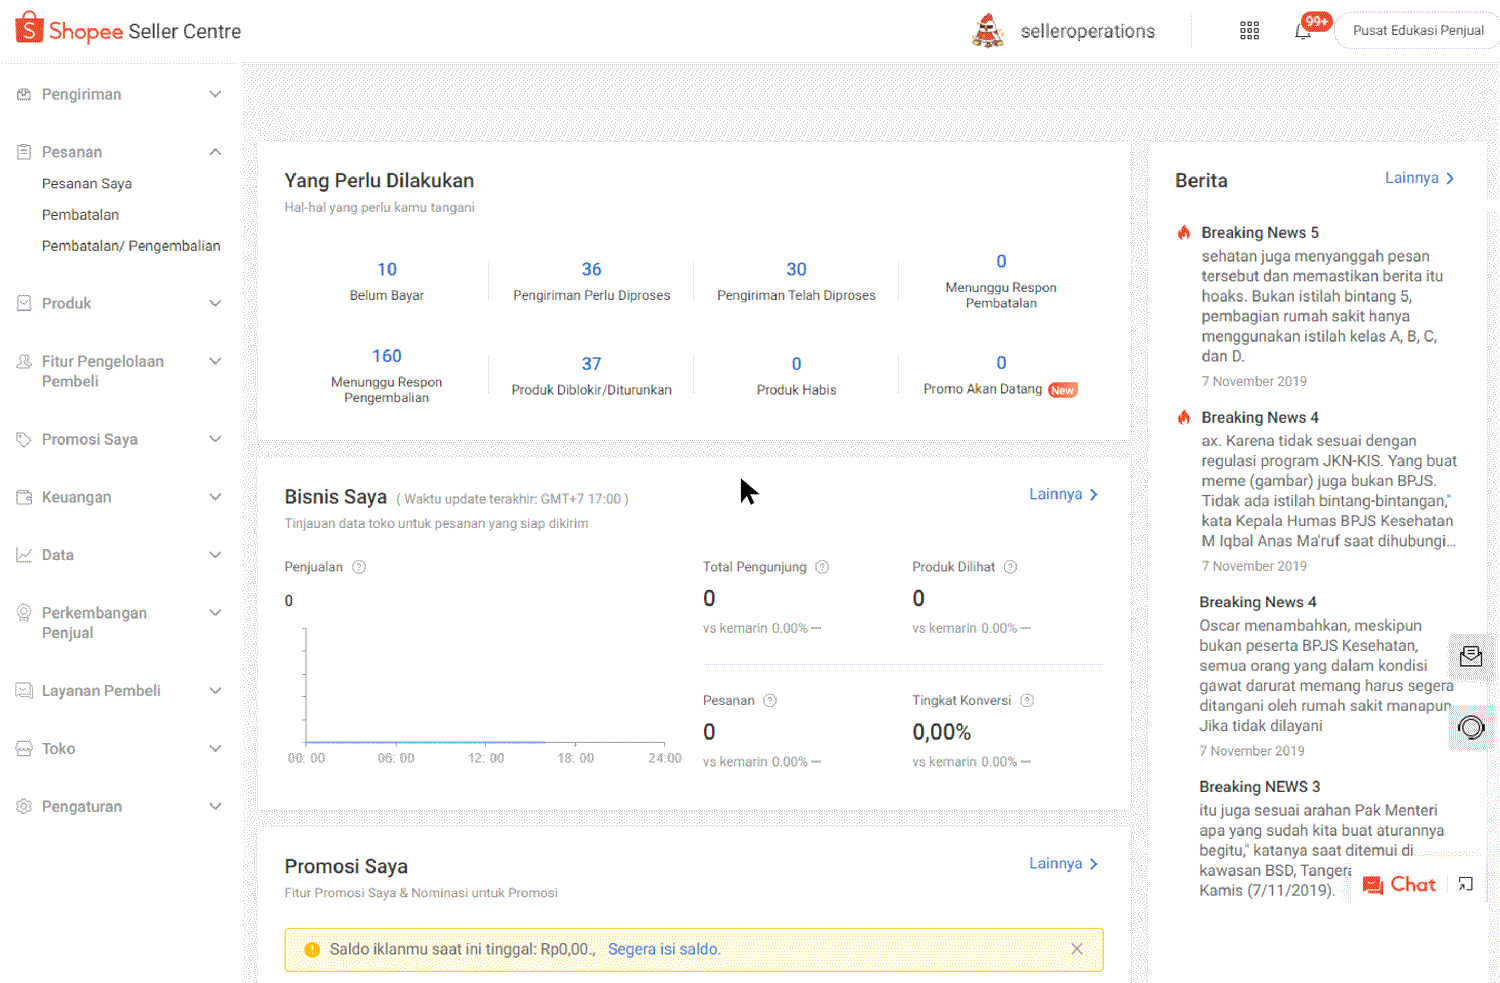Click the Shopee logo icon

pos(29,29)
